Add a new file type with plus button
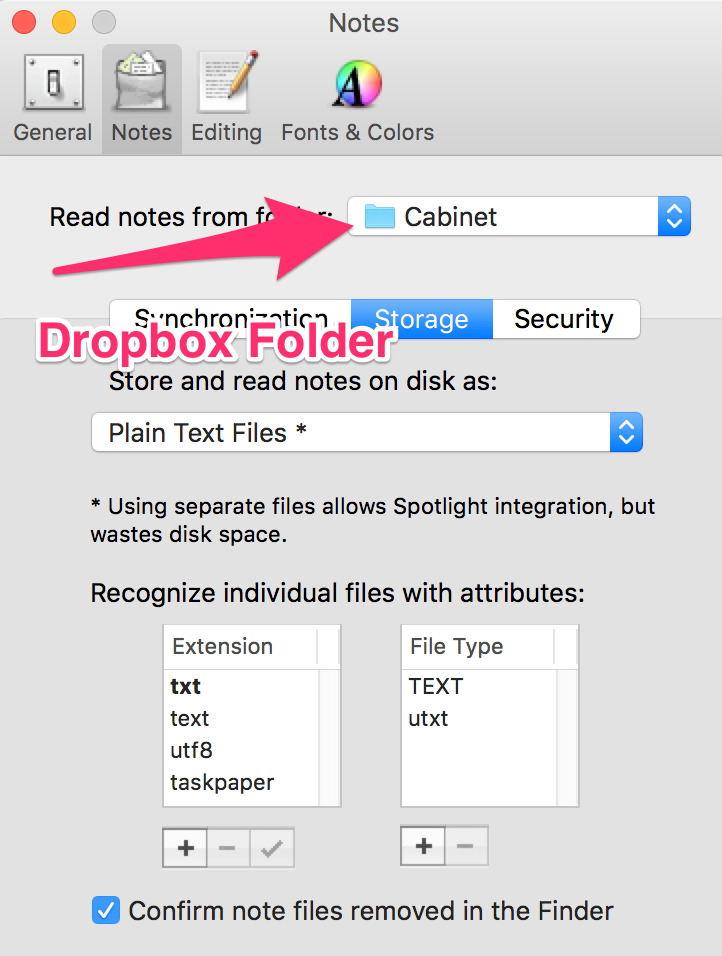The height and width of the screenshot is (956, 722). pos(423,846)
